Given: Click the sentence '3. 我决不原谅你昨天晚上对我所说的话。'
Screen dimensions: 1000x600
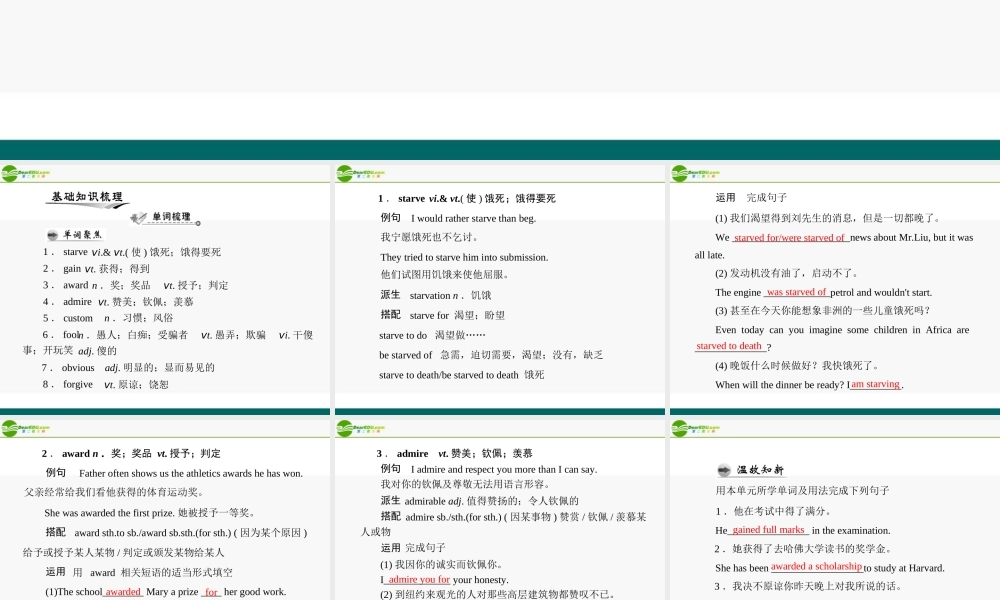Looking at the screenshot, I should [807, 586].
